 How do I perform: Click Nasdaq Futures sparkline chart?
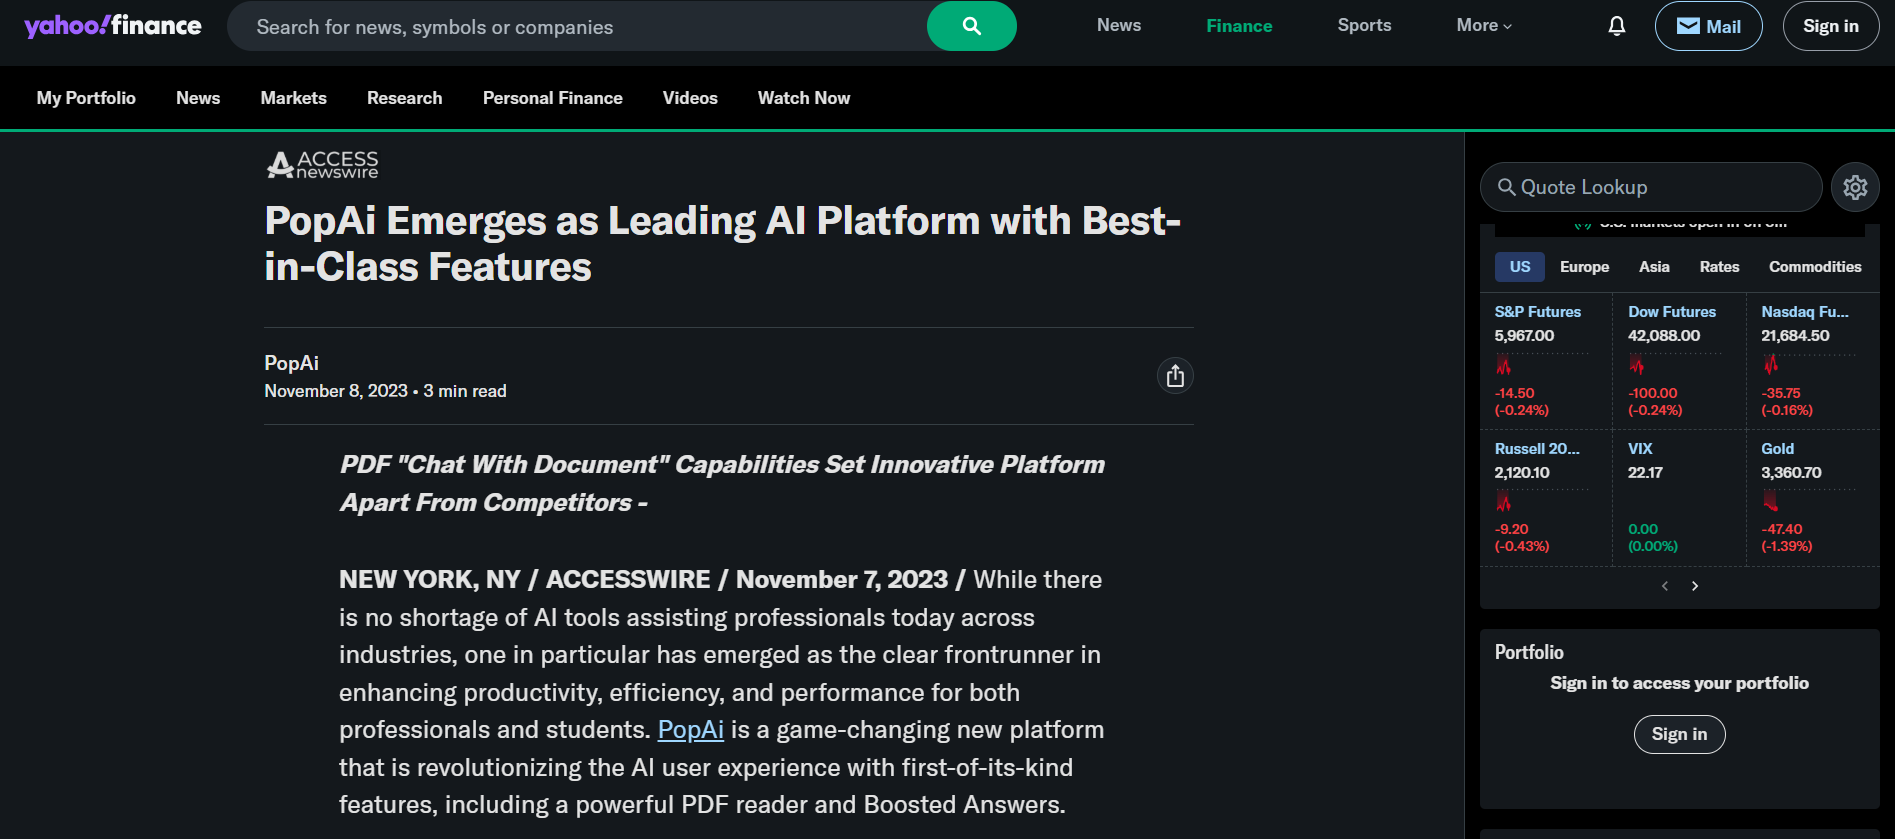click(1808, 364)
